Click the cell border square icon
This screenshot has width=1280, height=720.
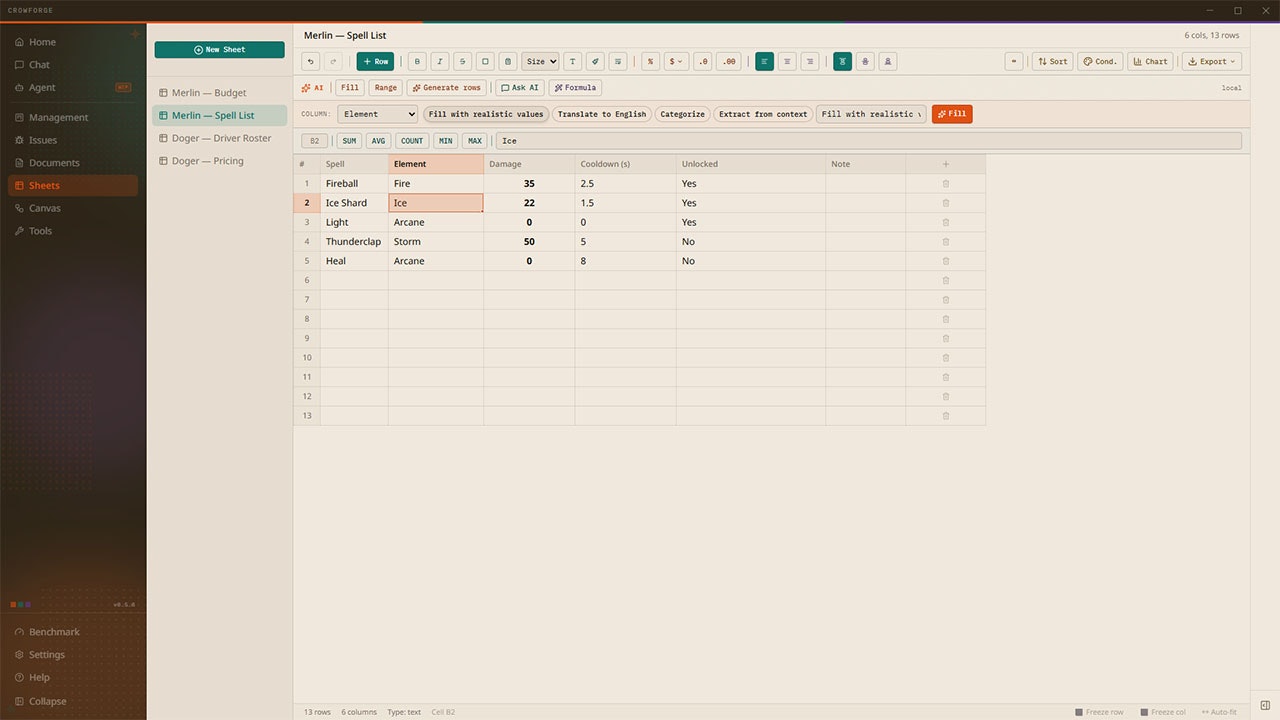click(x=485, y=61)
